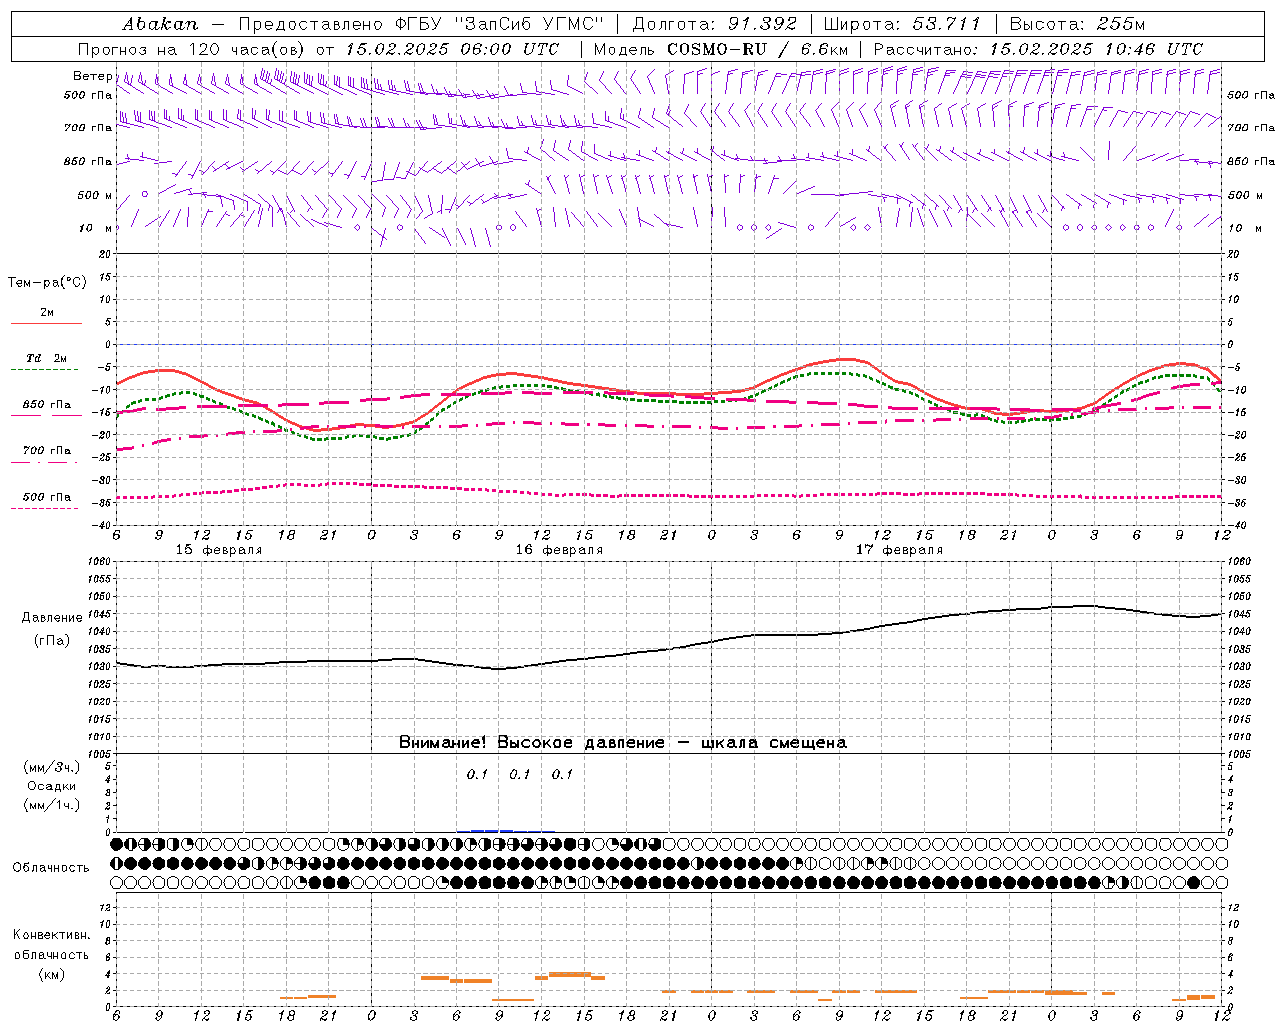Click the elevation value 255м
This screenshot has width=1280, height=1024.
coord(1122,23)
